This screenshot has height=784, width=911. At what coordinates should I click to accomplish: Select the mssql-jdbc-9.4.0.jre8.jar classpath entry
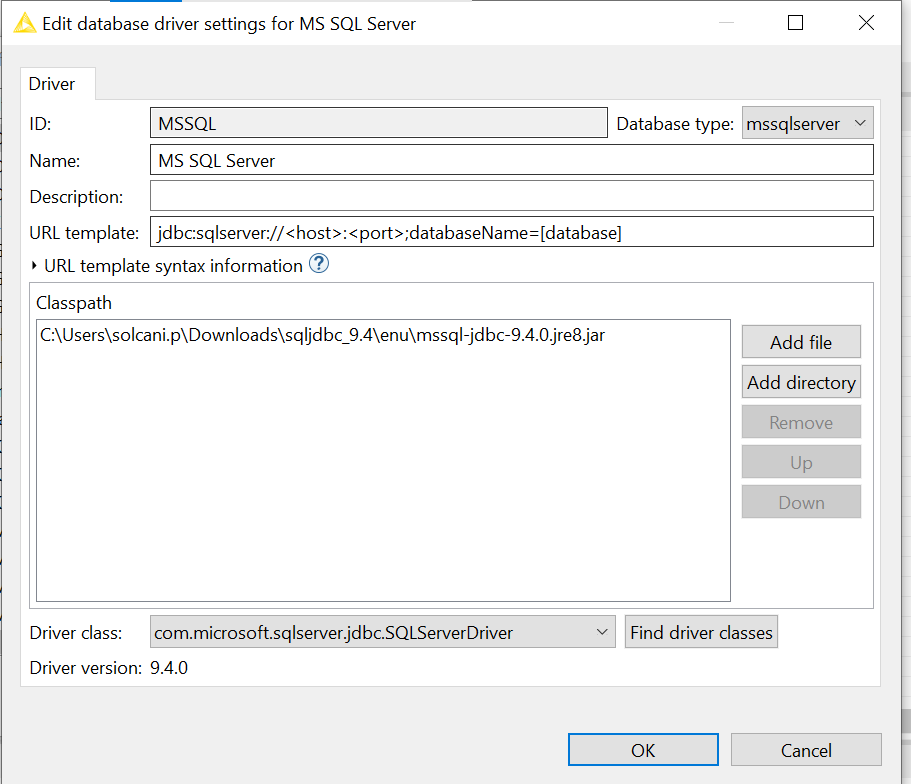click(x=322, y=336)
